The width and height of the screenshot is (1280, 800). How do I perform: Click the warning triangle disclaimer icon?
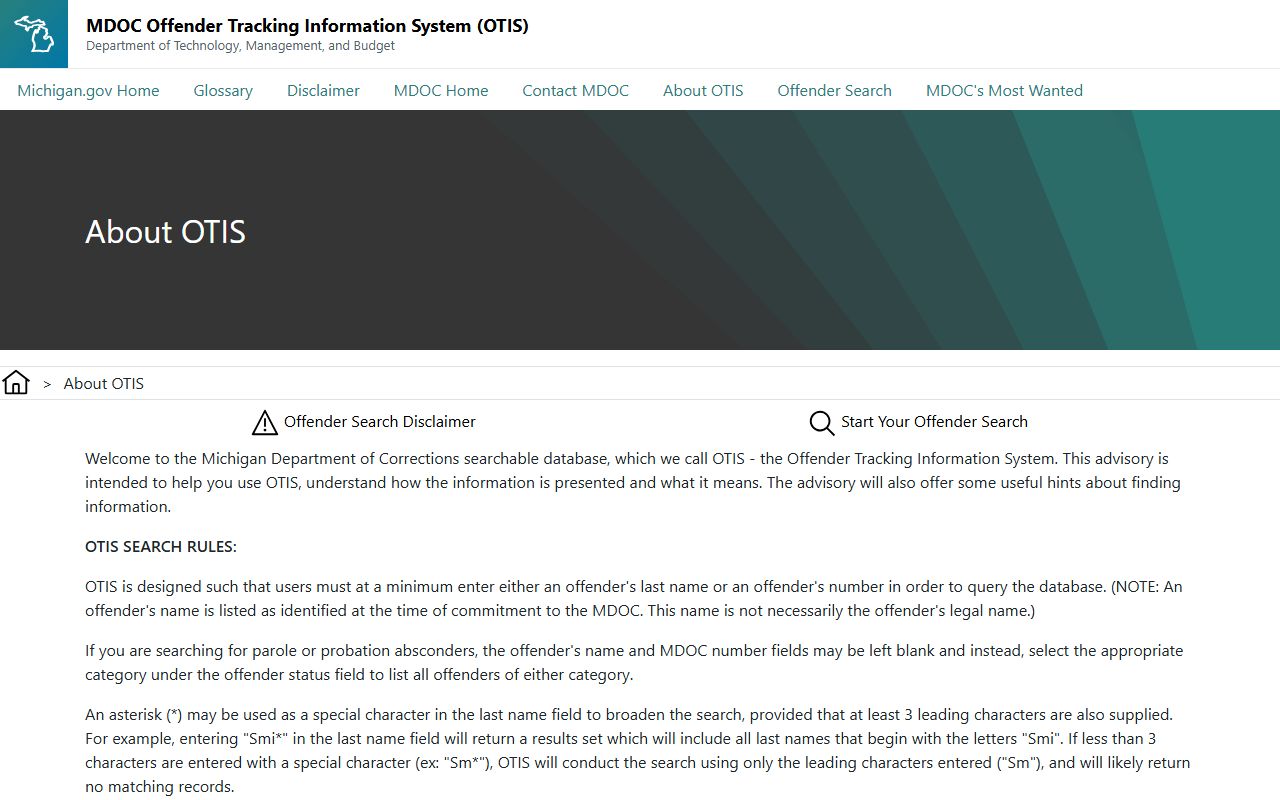[265, 422]
